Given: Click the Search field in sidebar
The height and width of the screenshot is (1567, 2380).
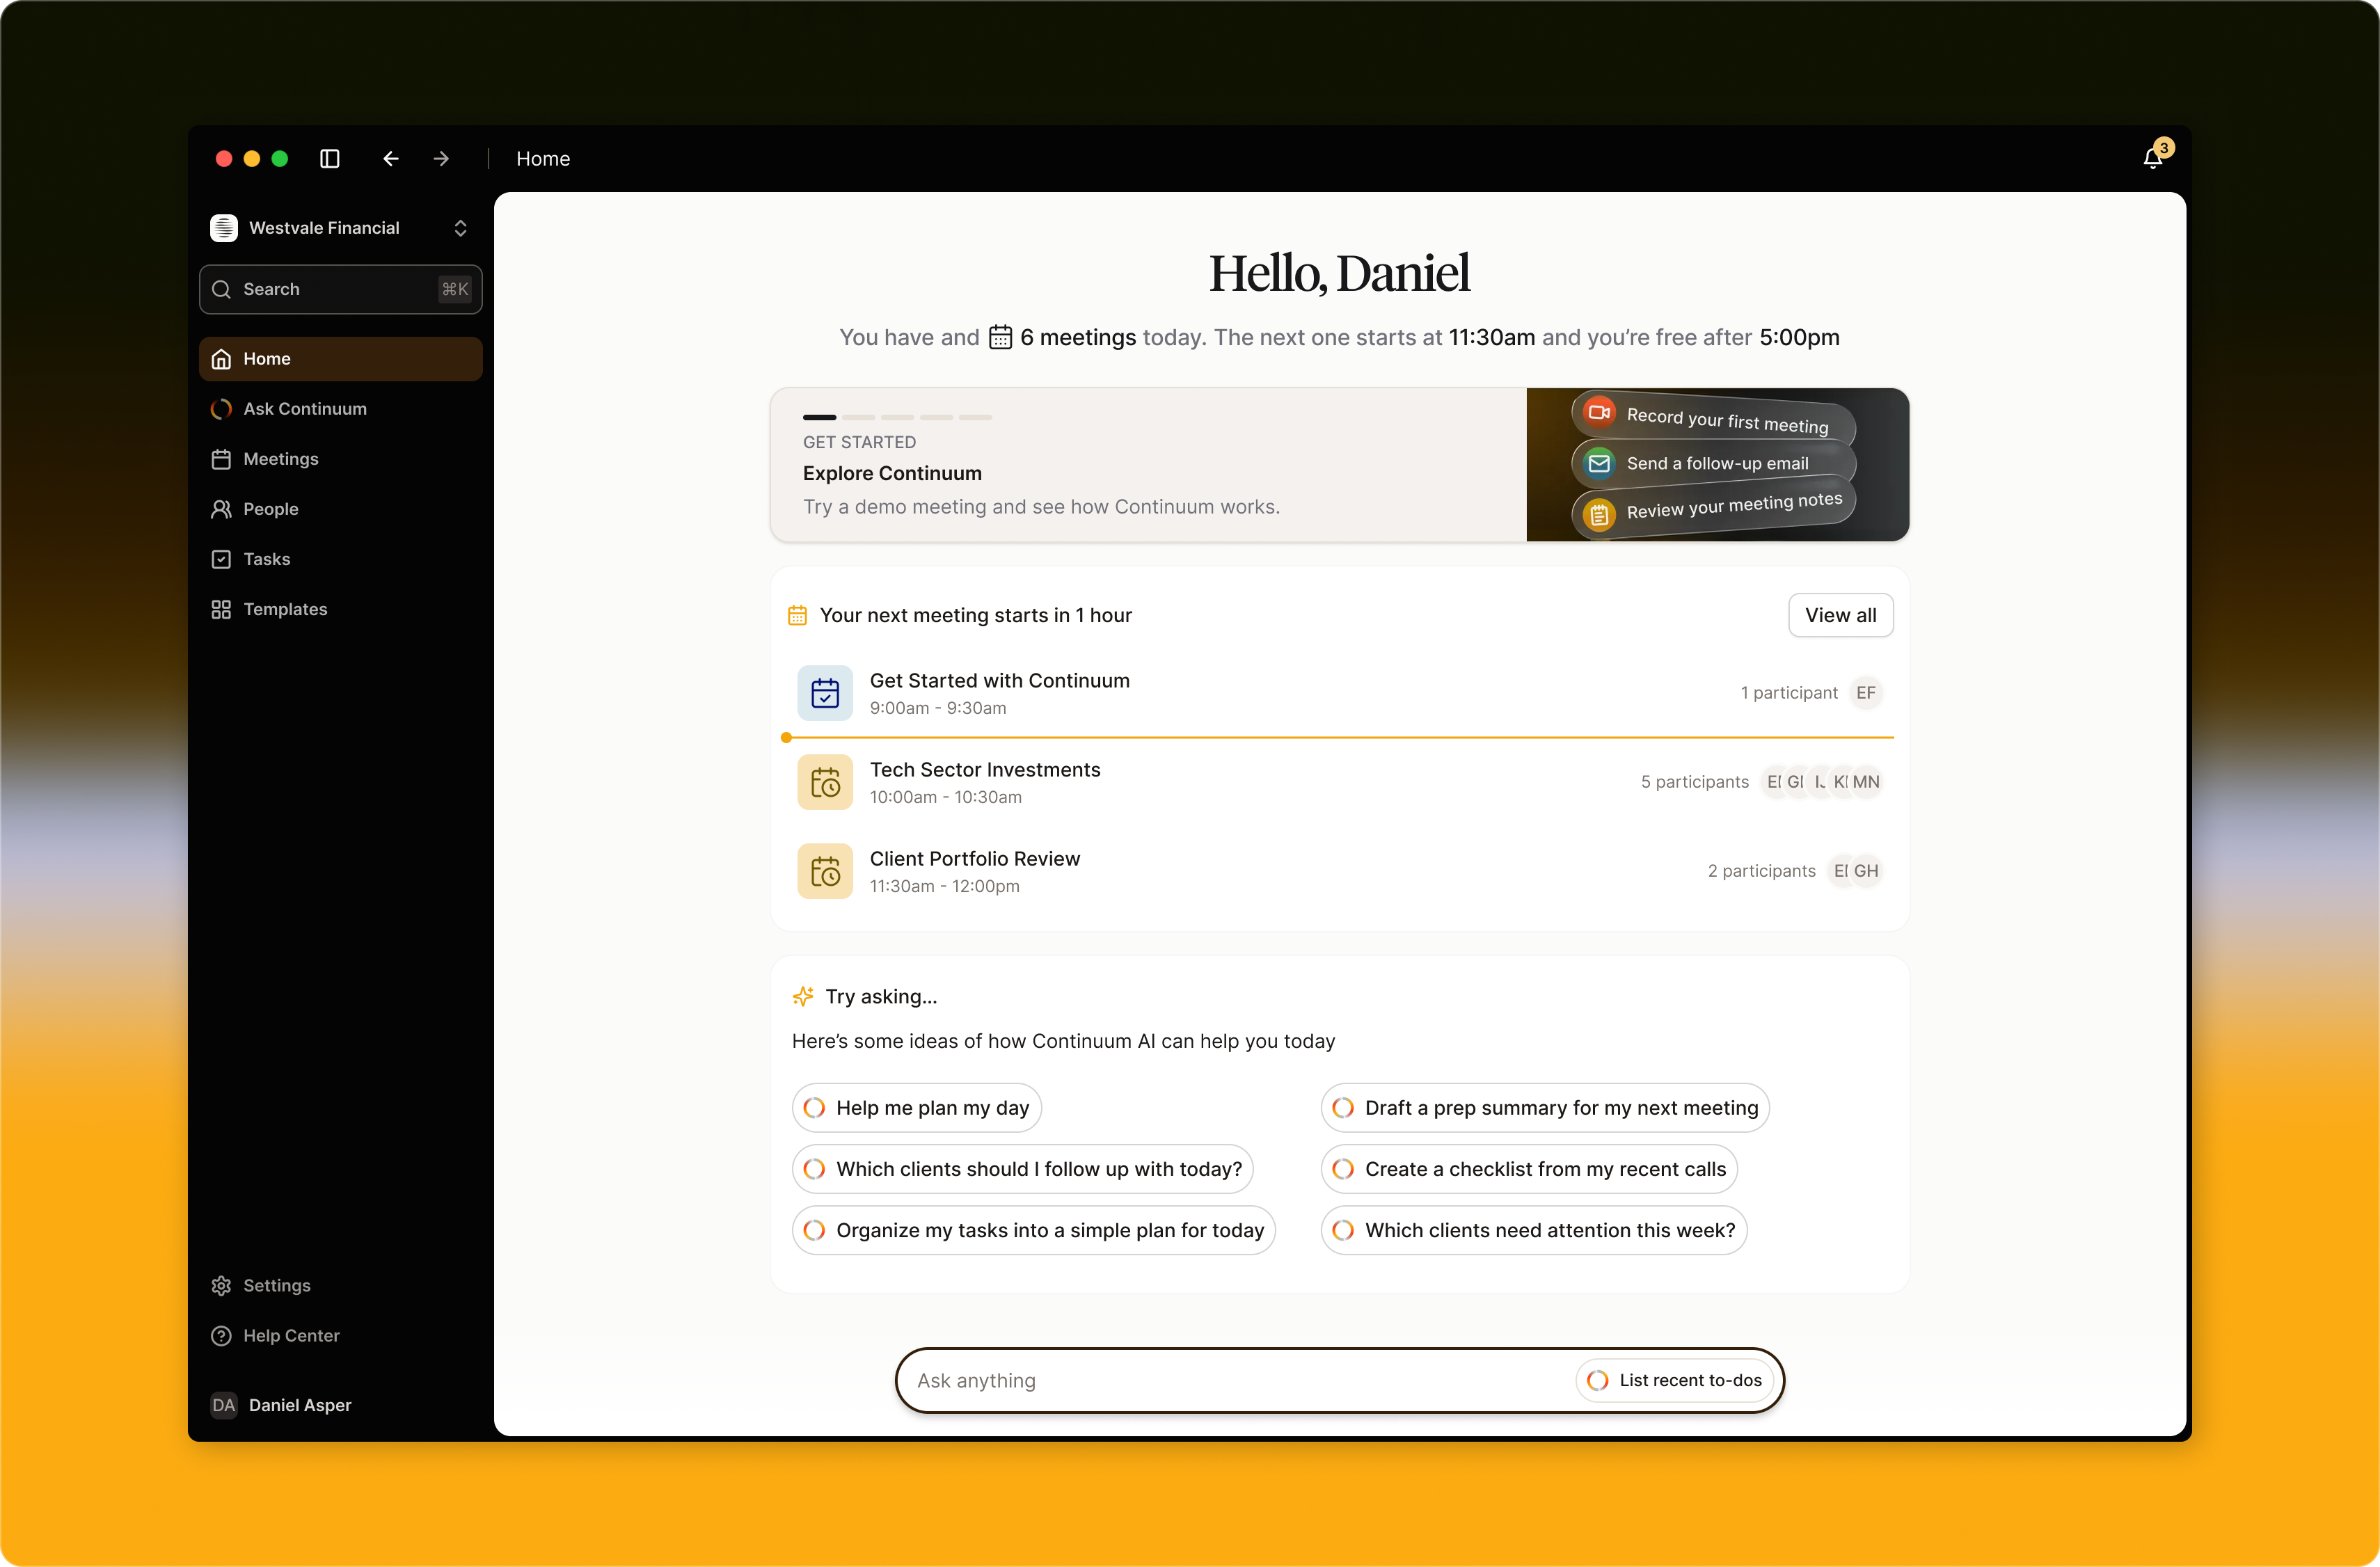Looking at the screenshot, I should (340, 289).
